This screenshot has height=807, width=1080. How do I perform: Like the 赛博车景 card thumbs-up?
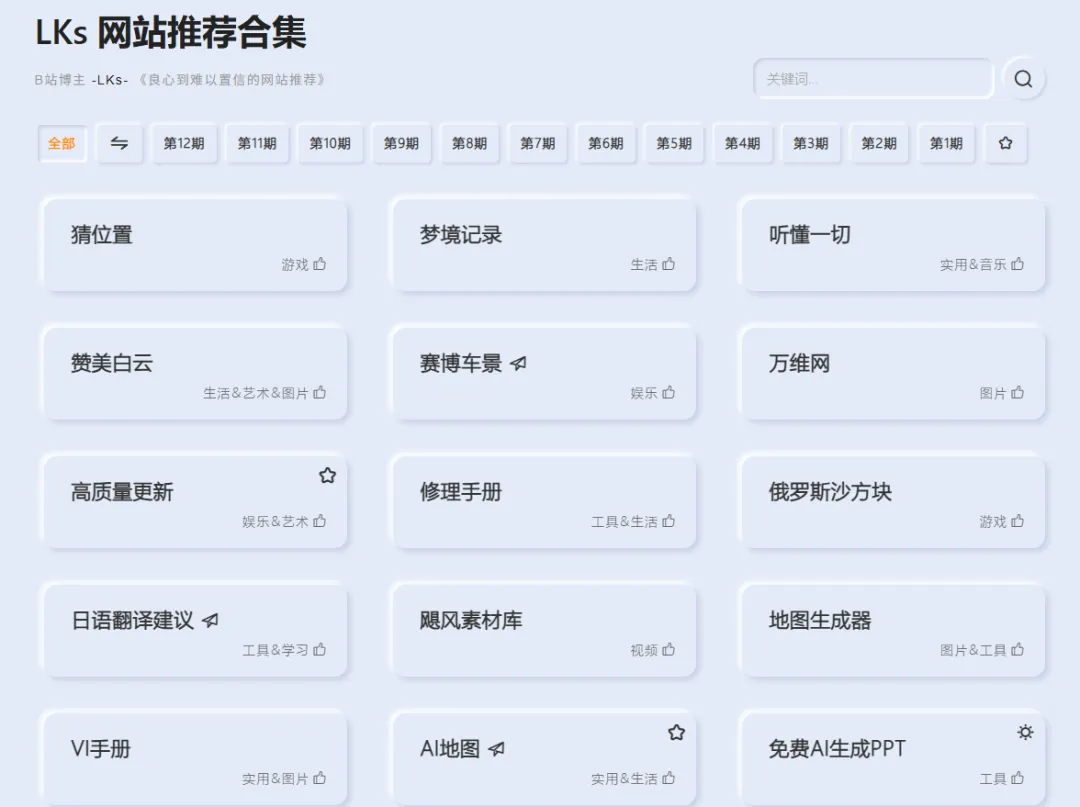pos(668,392)
